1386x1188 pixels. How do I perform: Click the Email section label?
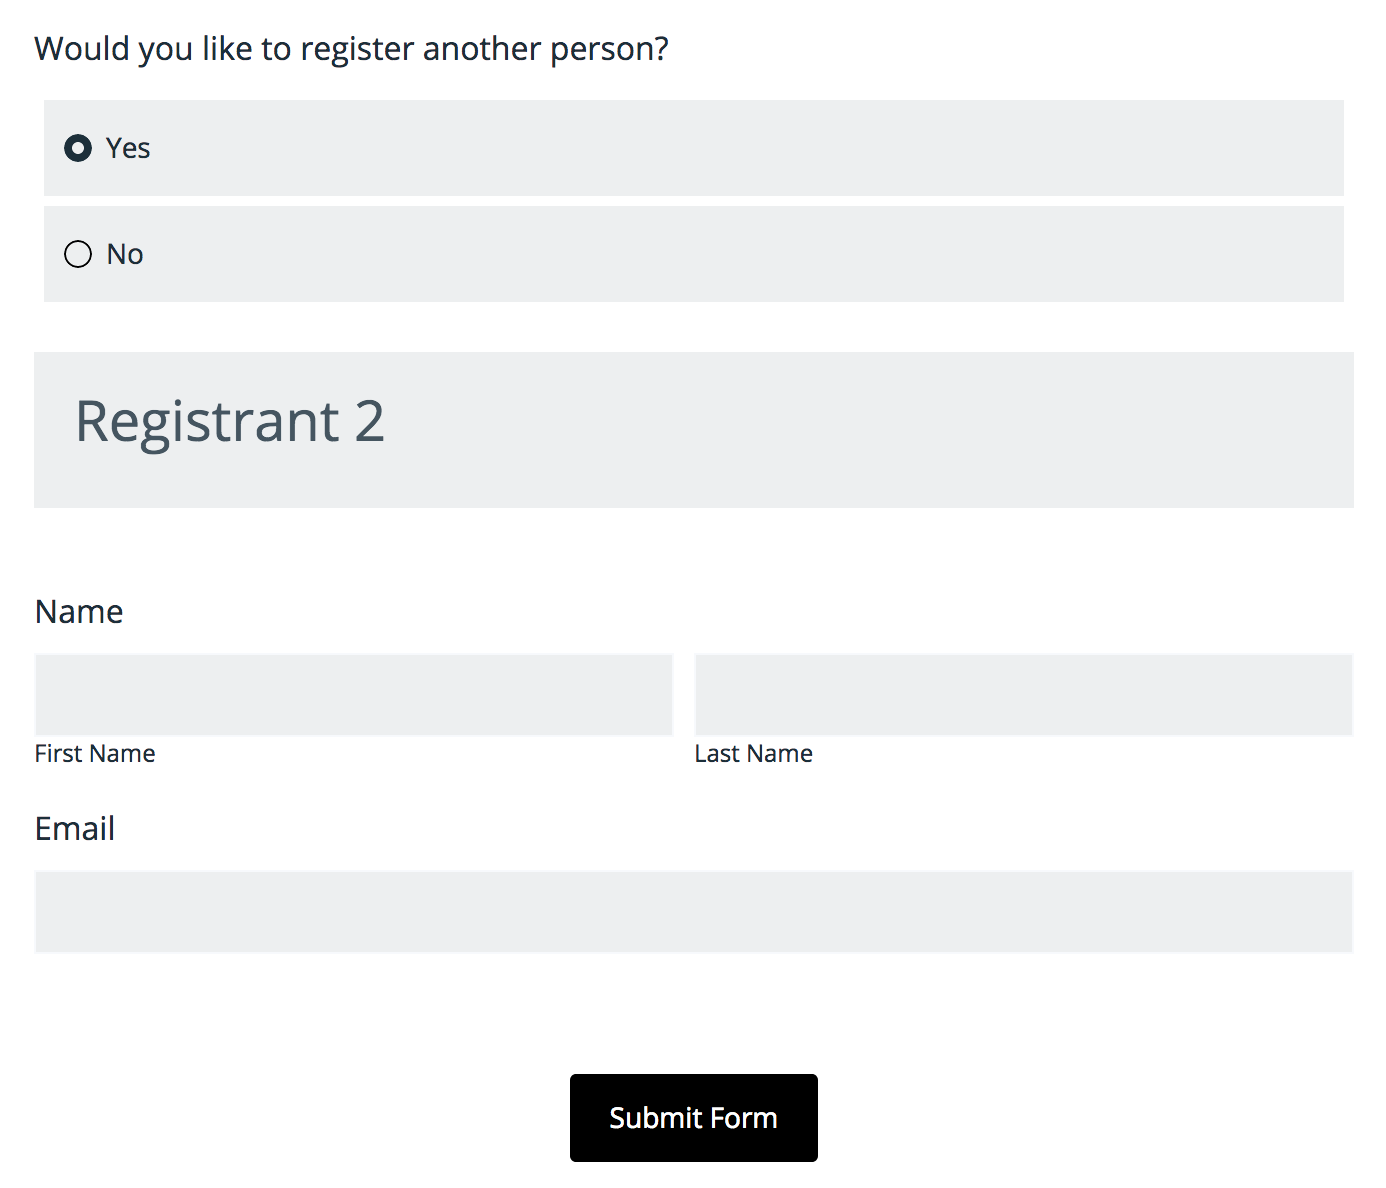pos(74,829)
